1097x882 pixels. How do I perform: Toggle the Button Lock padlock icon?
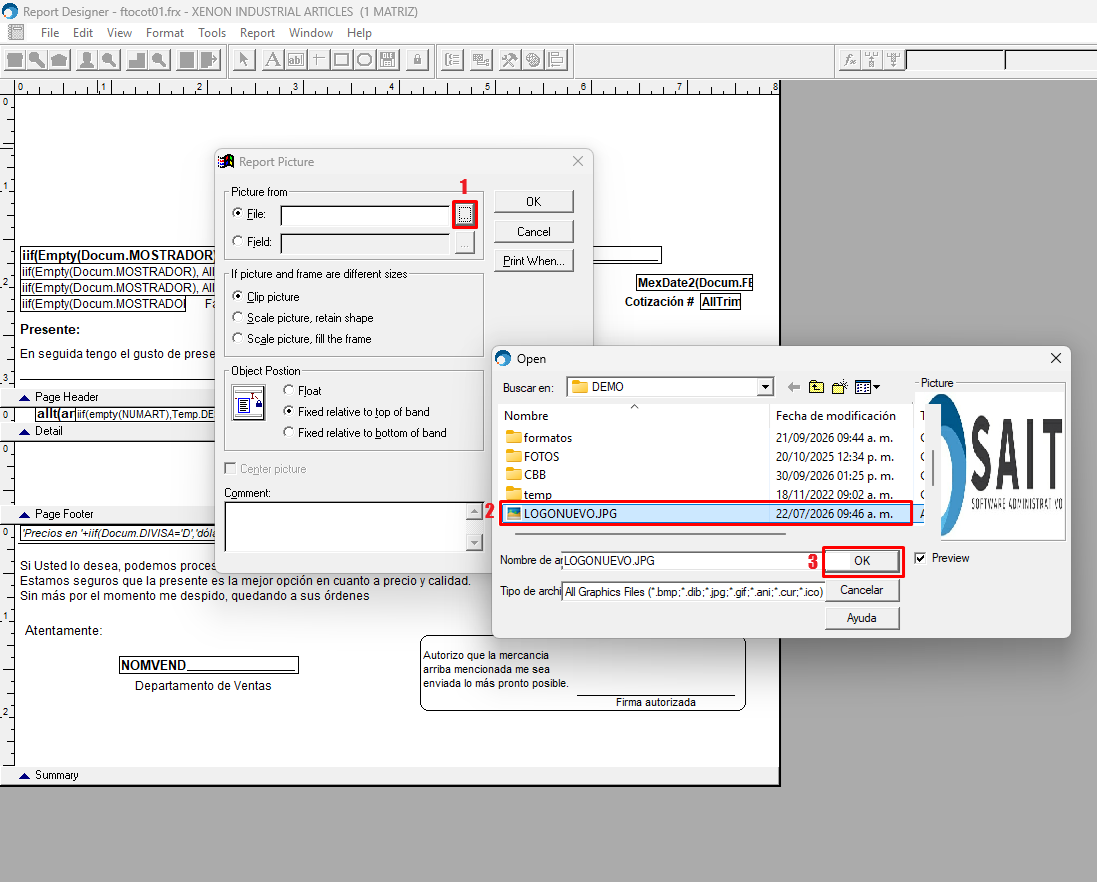[418, 60]
